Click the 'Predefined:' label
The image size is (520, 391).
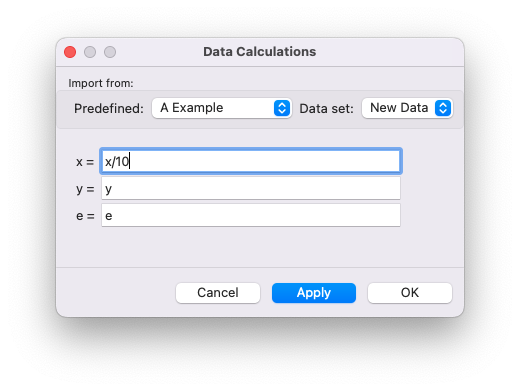(109, 109)
